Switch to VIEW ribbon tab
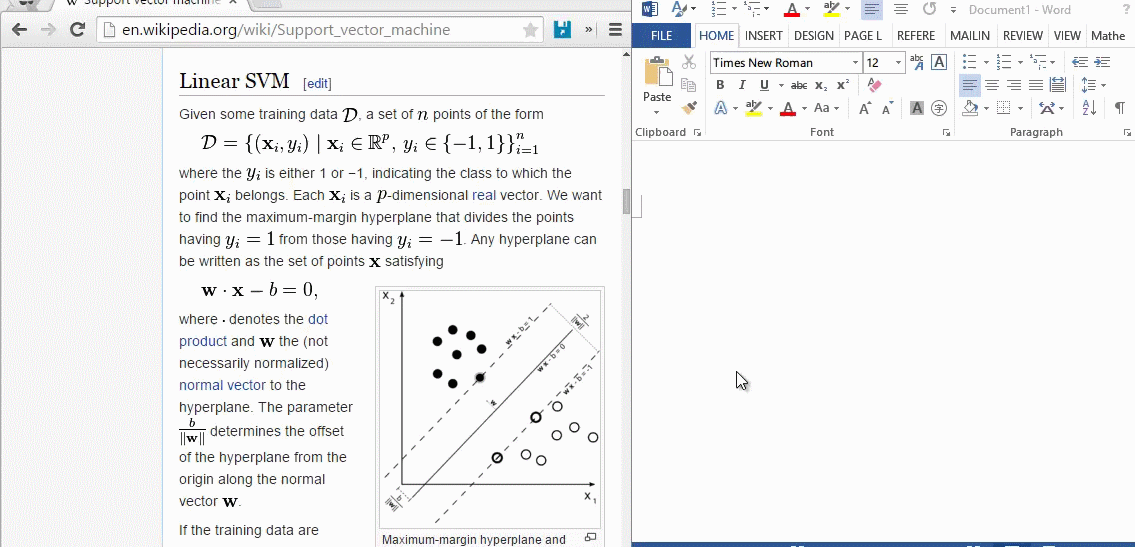1135x547 pixels. click(x=1067, y=35)
